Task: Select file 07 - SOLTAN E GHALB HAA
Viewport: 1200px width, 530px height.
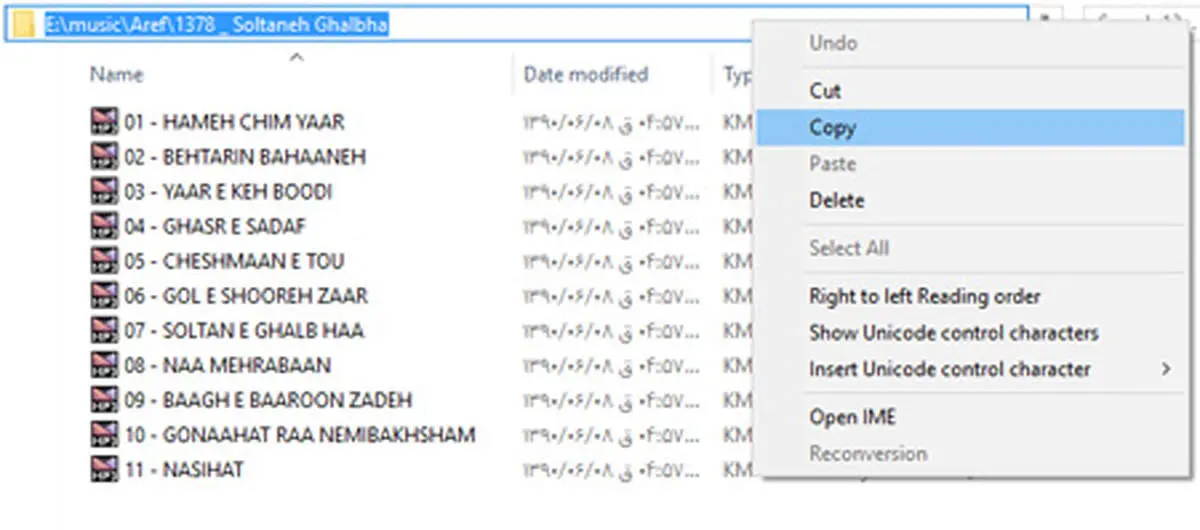Action: [244, 330]
